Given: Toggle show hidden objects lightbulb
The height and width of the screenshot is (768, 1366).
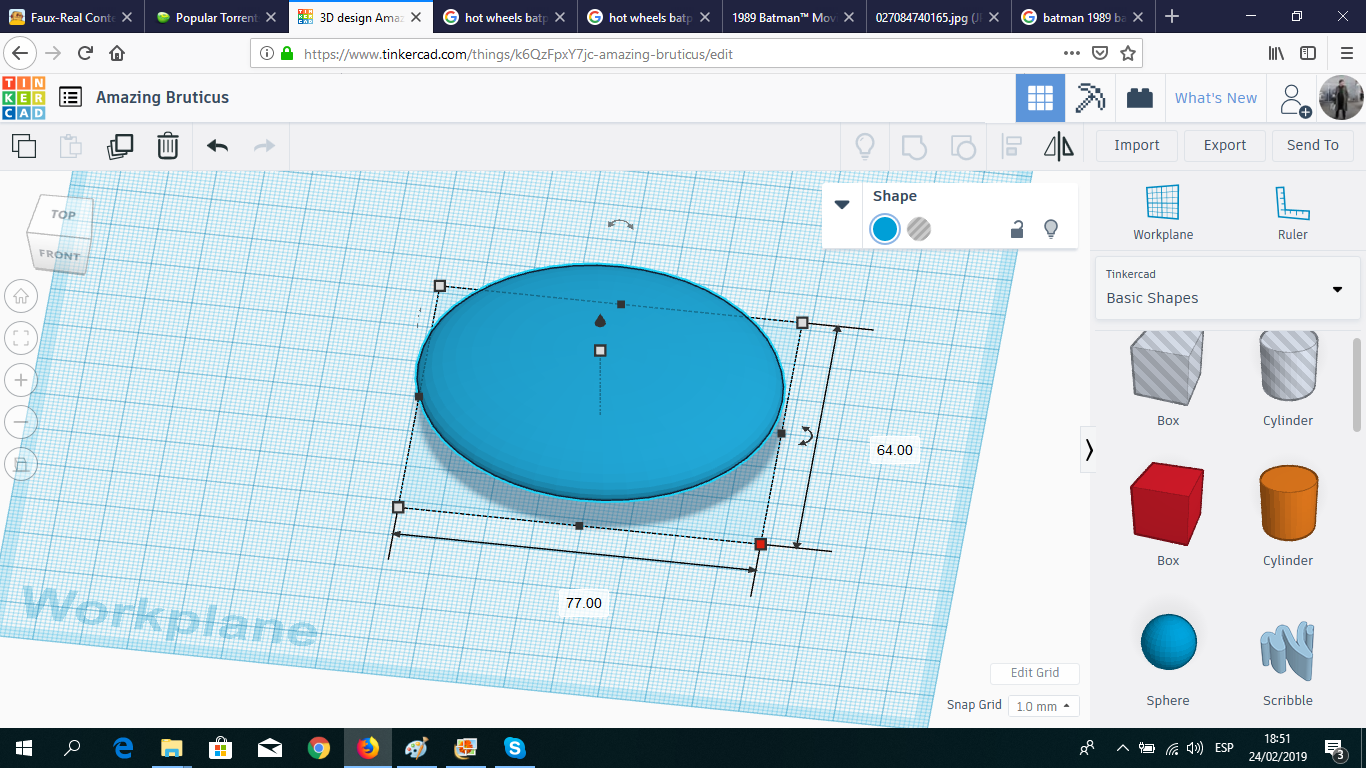Looking at the screenshot, I should tap(865, 146).
